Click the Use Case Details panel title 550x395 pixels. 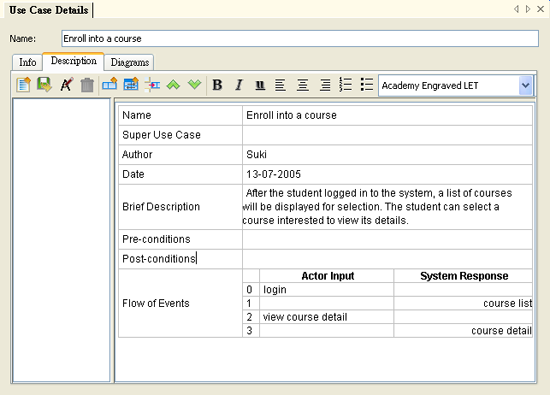(x=48, y=10)
